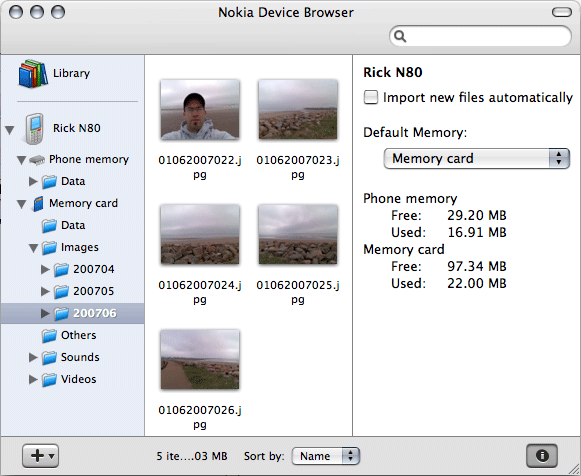The image size is (581, 476).
Task: Open the Library books icon
Action: (33, 73)
